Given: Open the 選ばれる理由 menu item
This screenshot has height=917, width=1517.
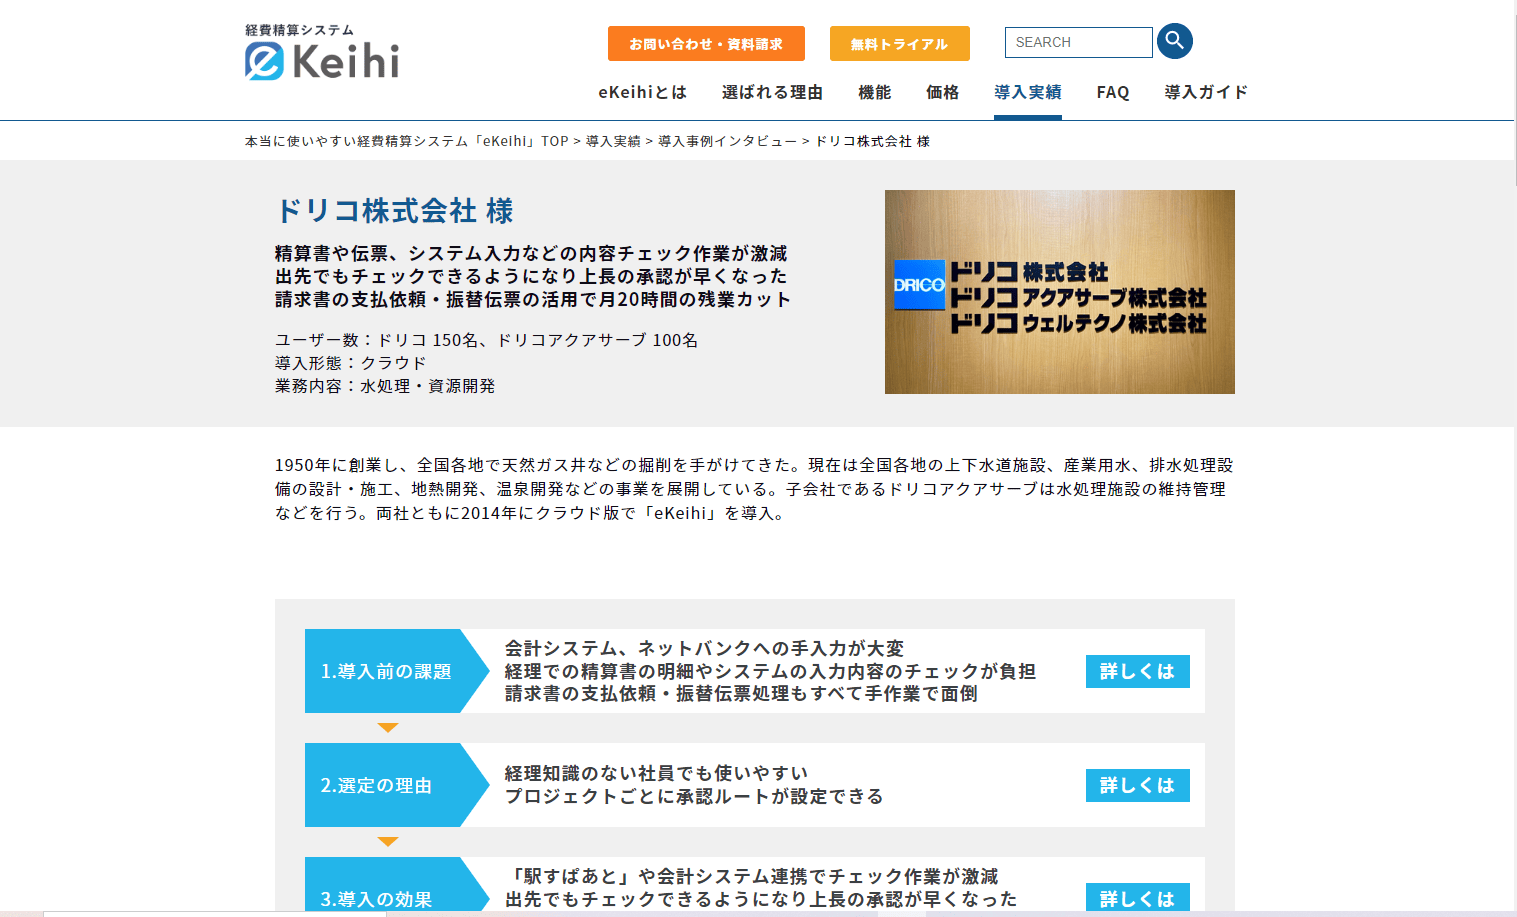Looking at the screenshot, I should click(772, 92).
